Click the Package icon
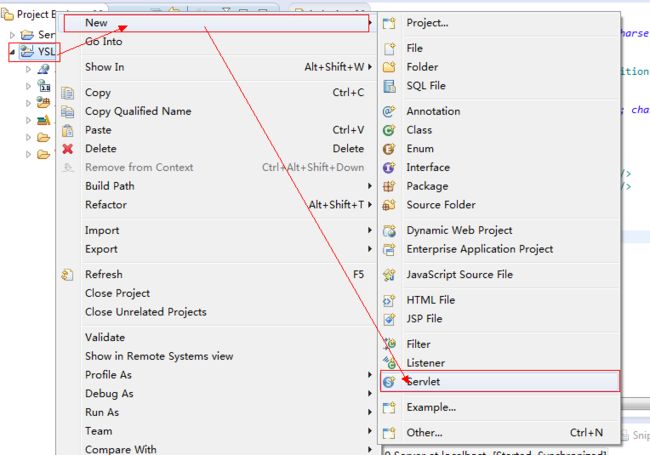The width and height of the screenshot is (650, 455). pyautogui.click(x=389, y=186)
